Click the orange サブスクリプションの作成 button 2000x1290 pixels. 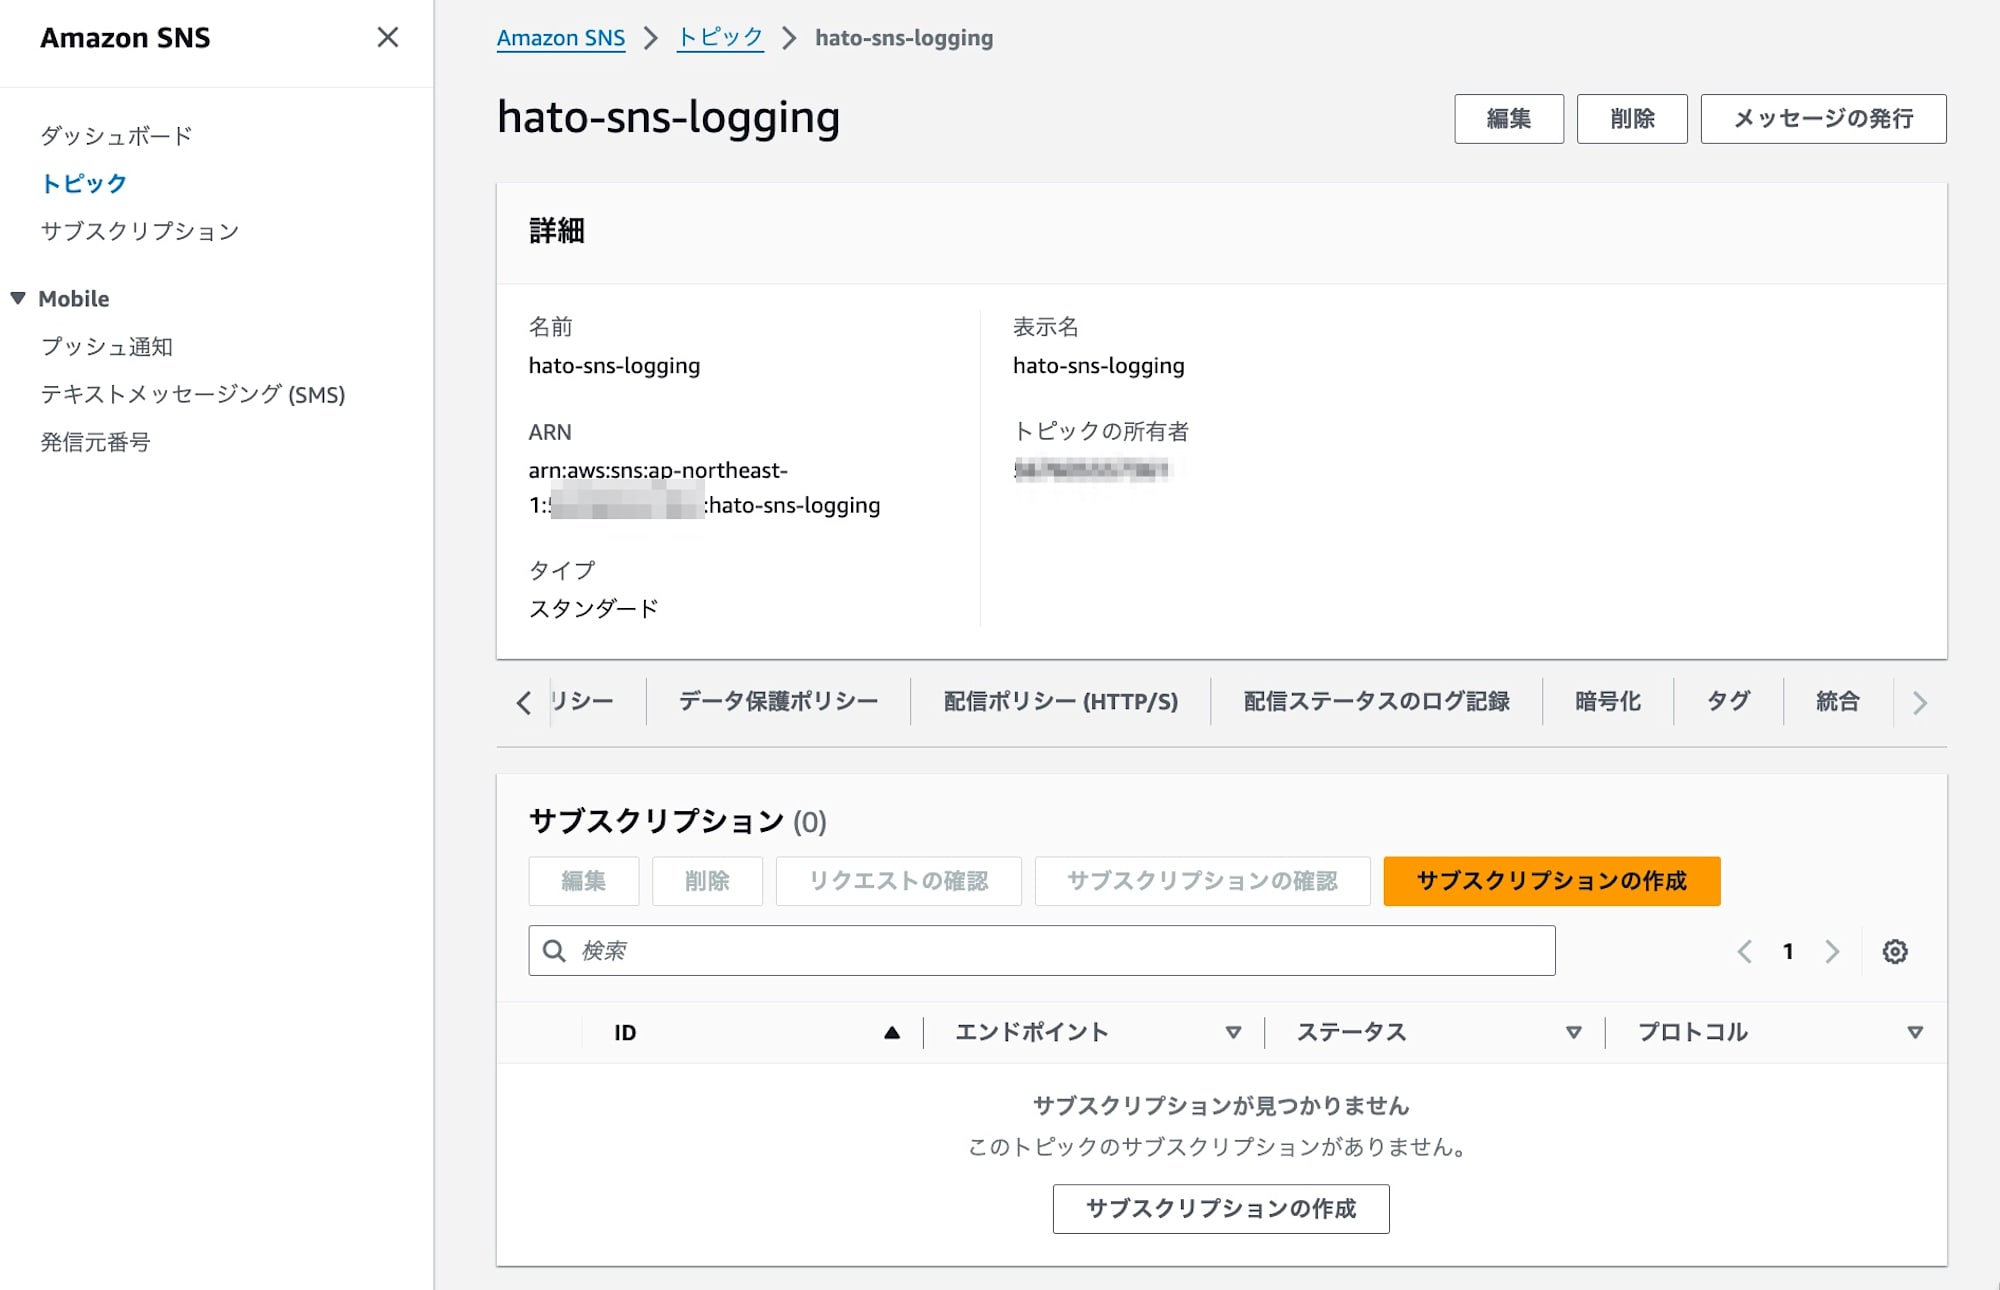(1552, 881)
